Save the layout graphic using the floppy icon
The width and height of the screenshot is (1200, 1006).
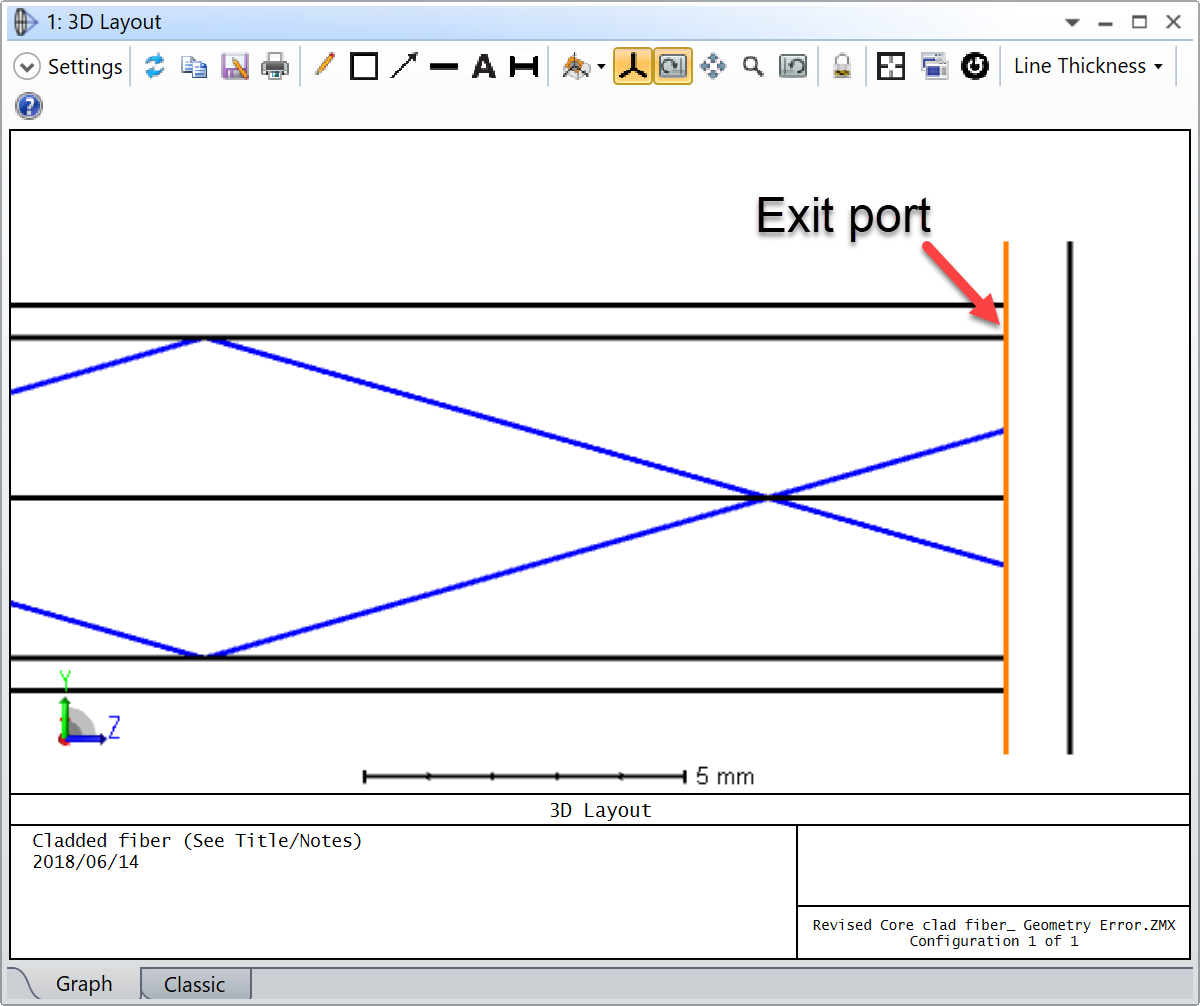click(235, 67)
